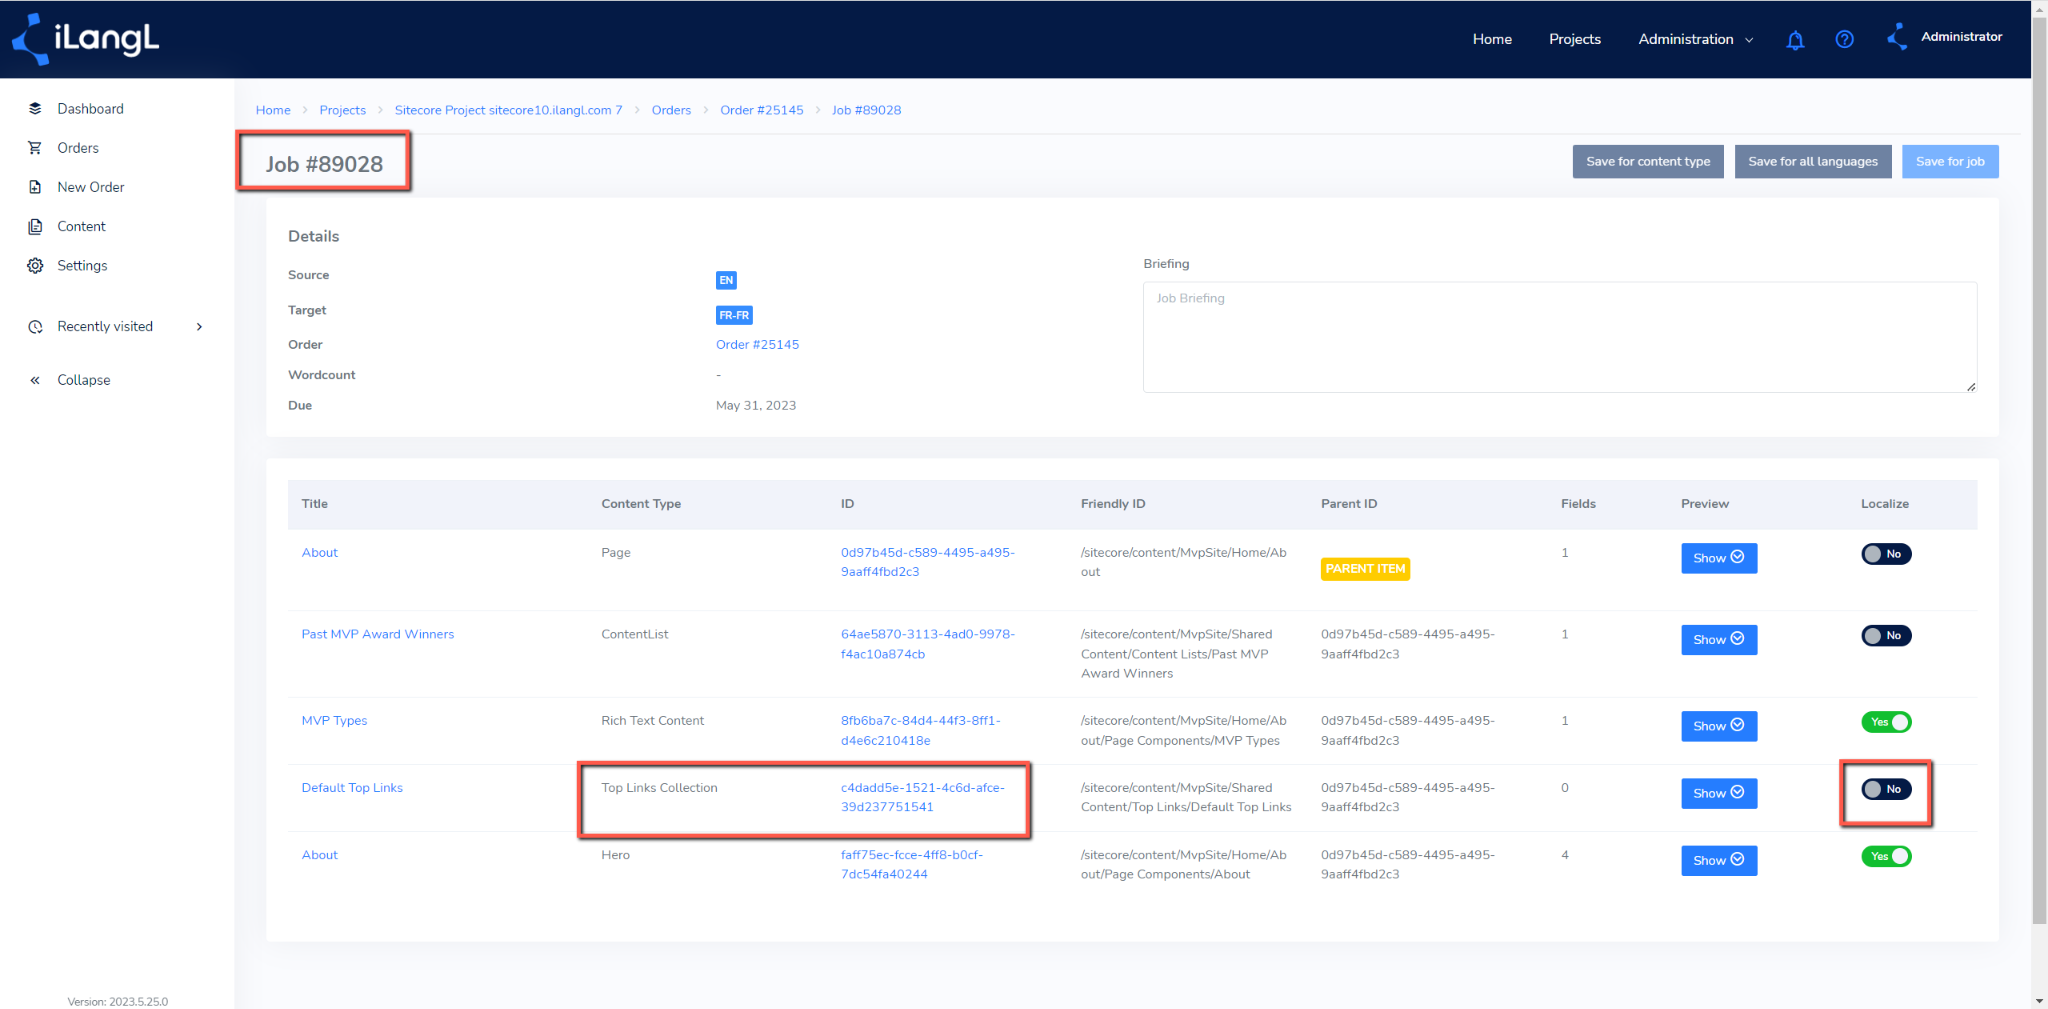Disable Localize for MVP Types

click(x=1886, y=722)
